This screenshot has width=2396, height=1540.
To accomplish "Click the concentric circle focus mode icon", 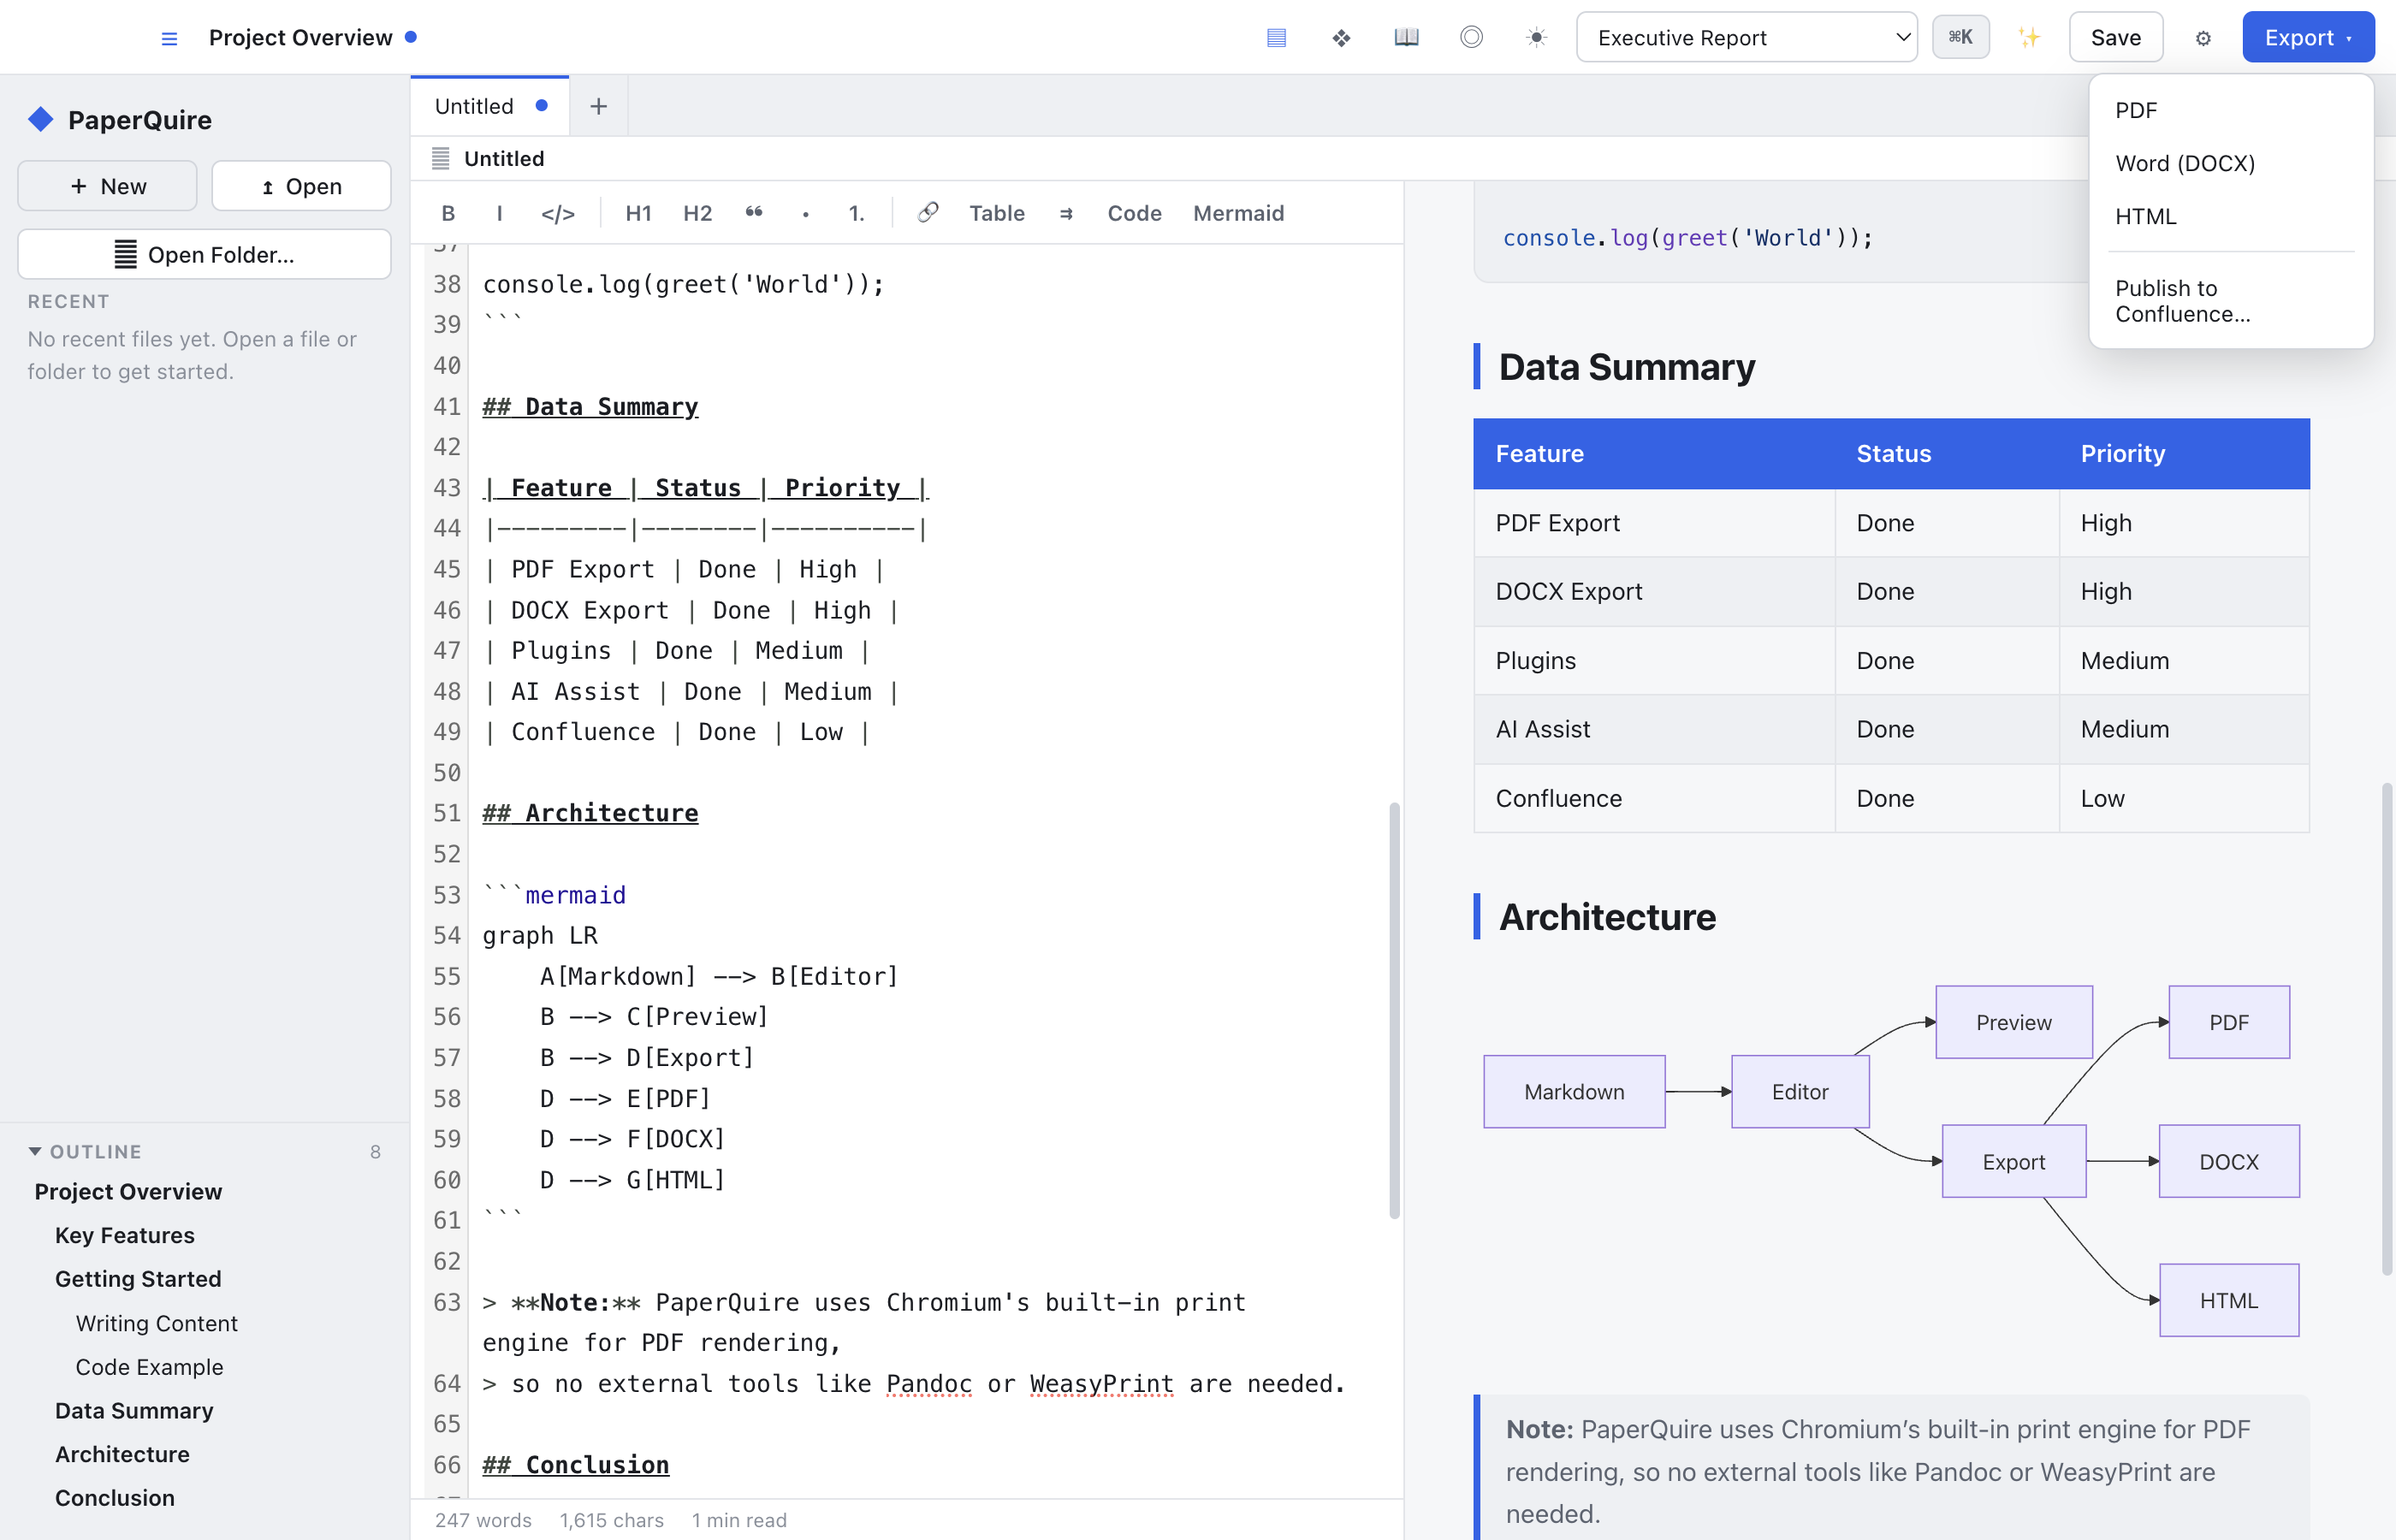I will pos(1471,38).
